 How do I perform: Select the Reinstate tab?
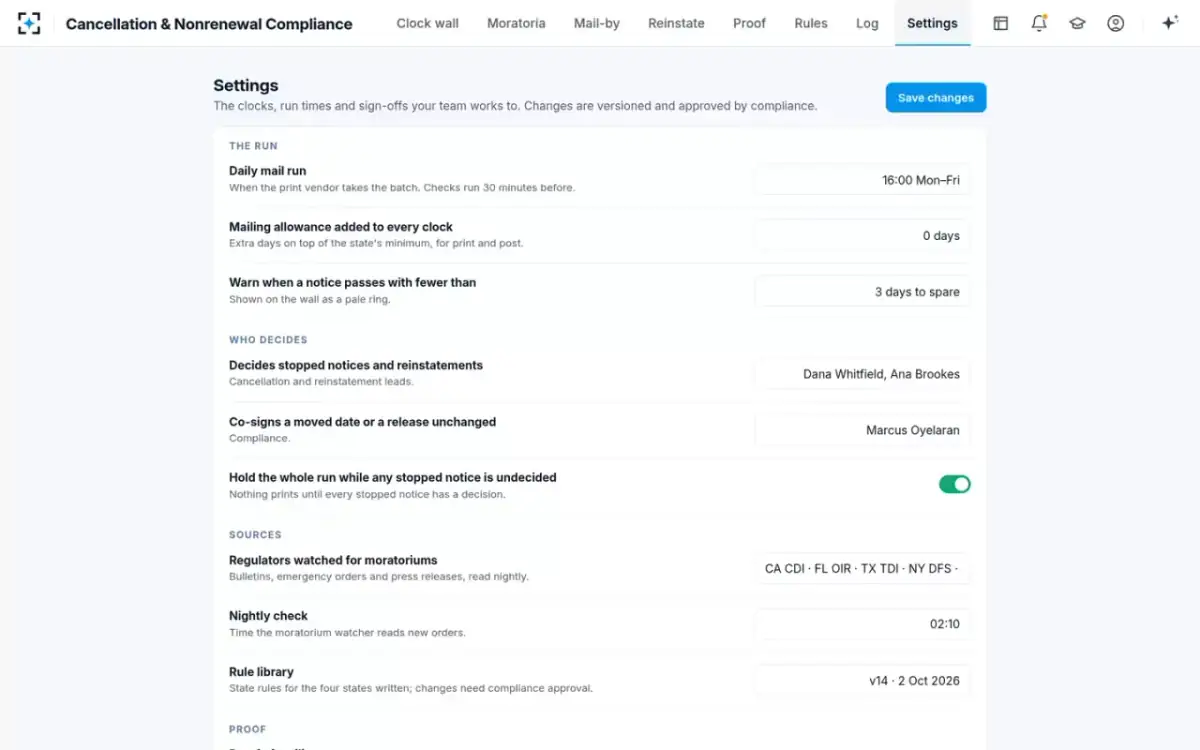click(x=676, y=23)
